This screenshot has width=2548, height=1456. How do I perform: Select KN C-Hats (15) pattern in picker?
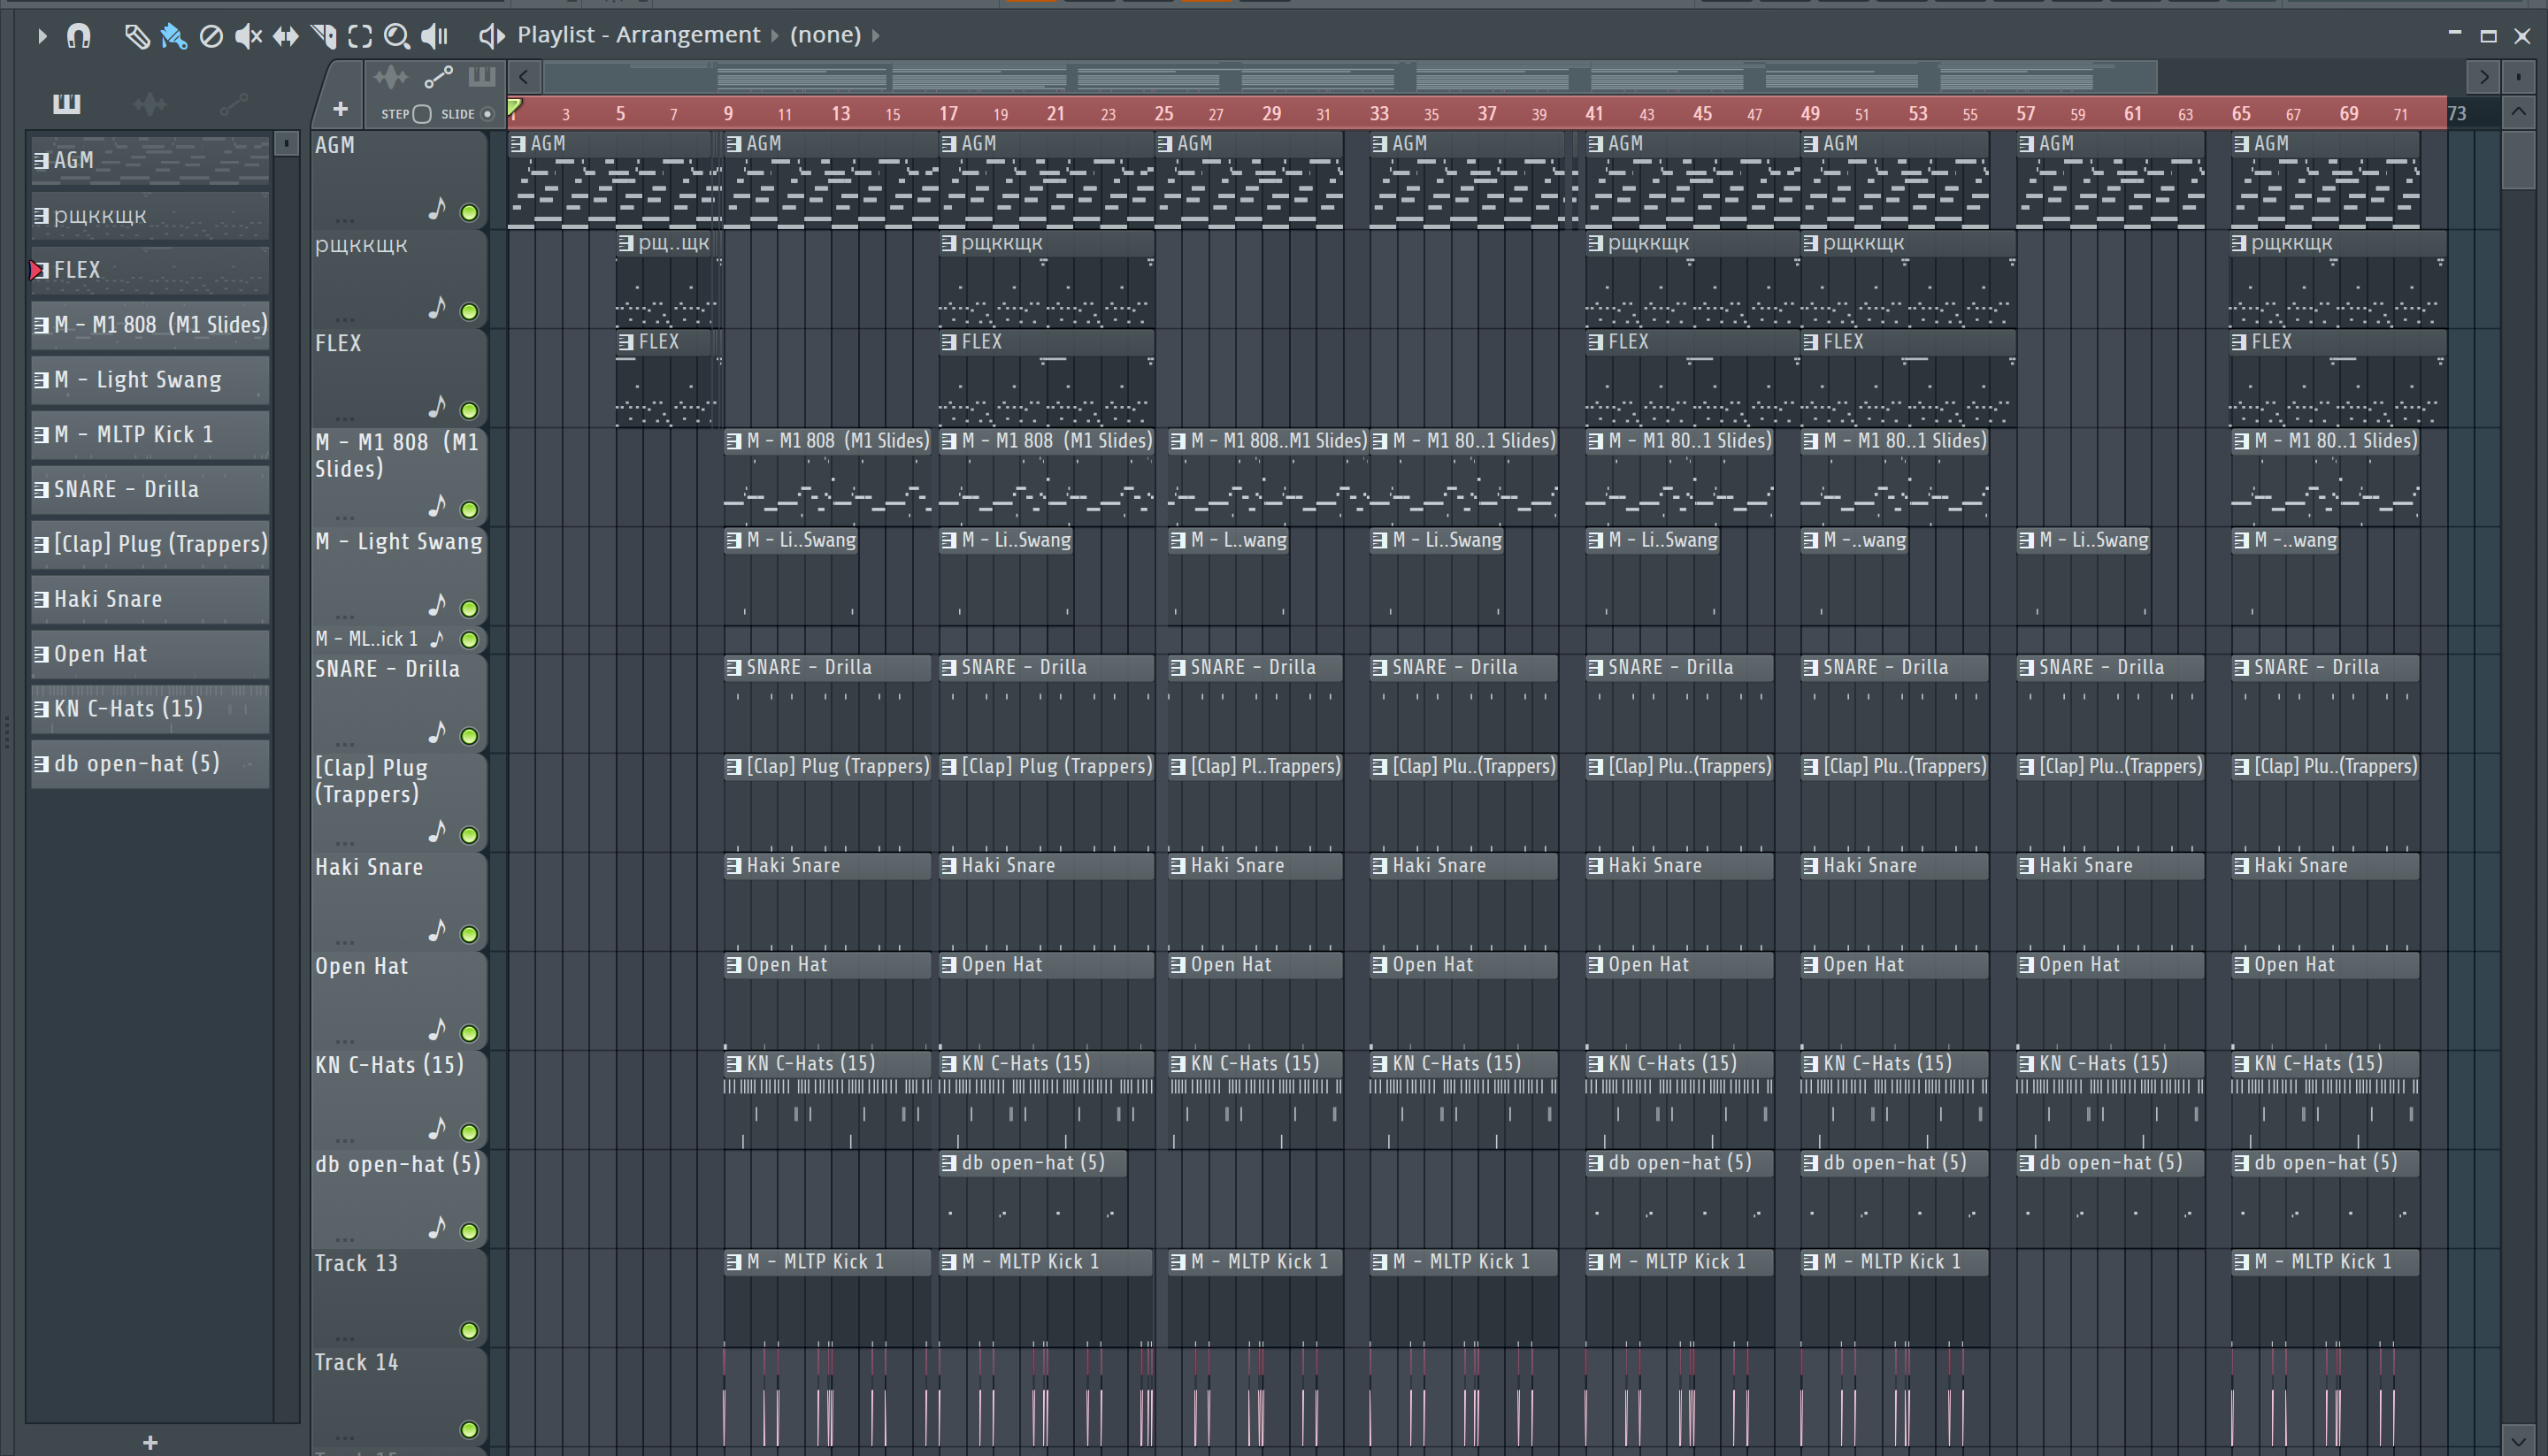tap(150, 709)
